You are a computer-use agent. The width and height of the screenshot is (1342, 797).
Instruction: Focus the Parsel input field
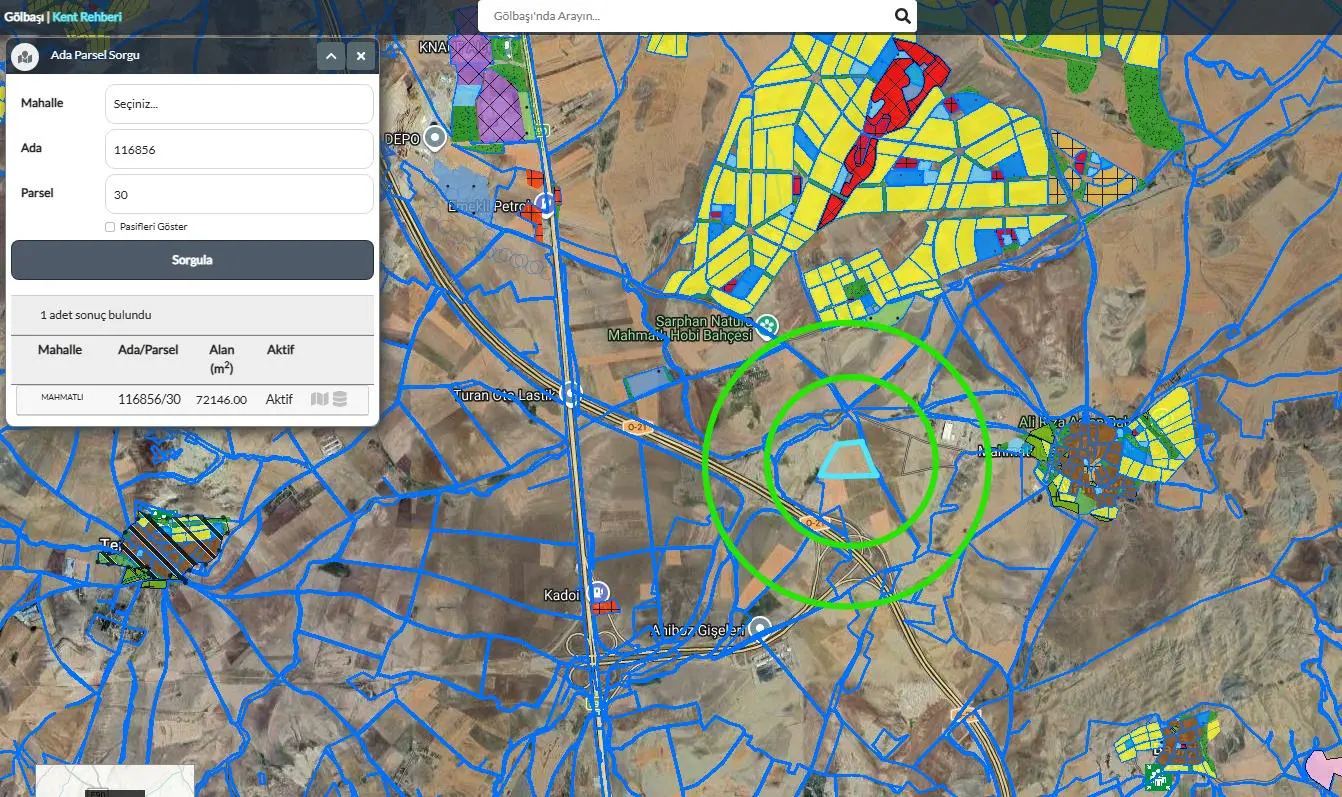tap(239, 194)
